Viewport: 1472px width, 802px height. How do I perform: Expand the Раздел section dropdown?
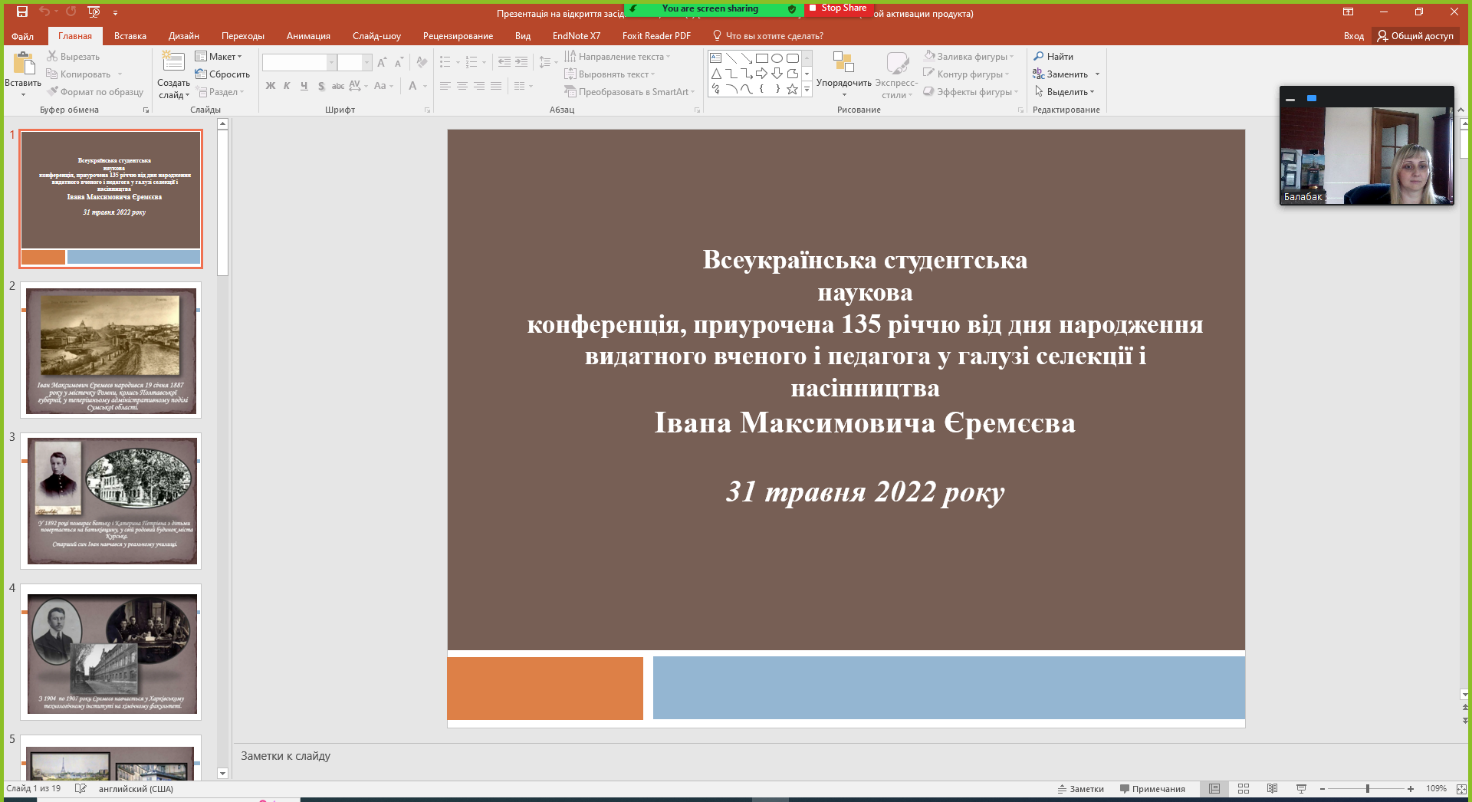click(220, 92)
